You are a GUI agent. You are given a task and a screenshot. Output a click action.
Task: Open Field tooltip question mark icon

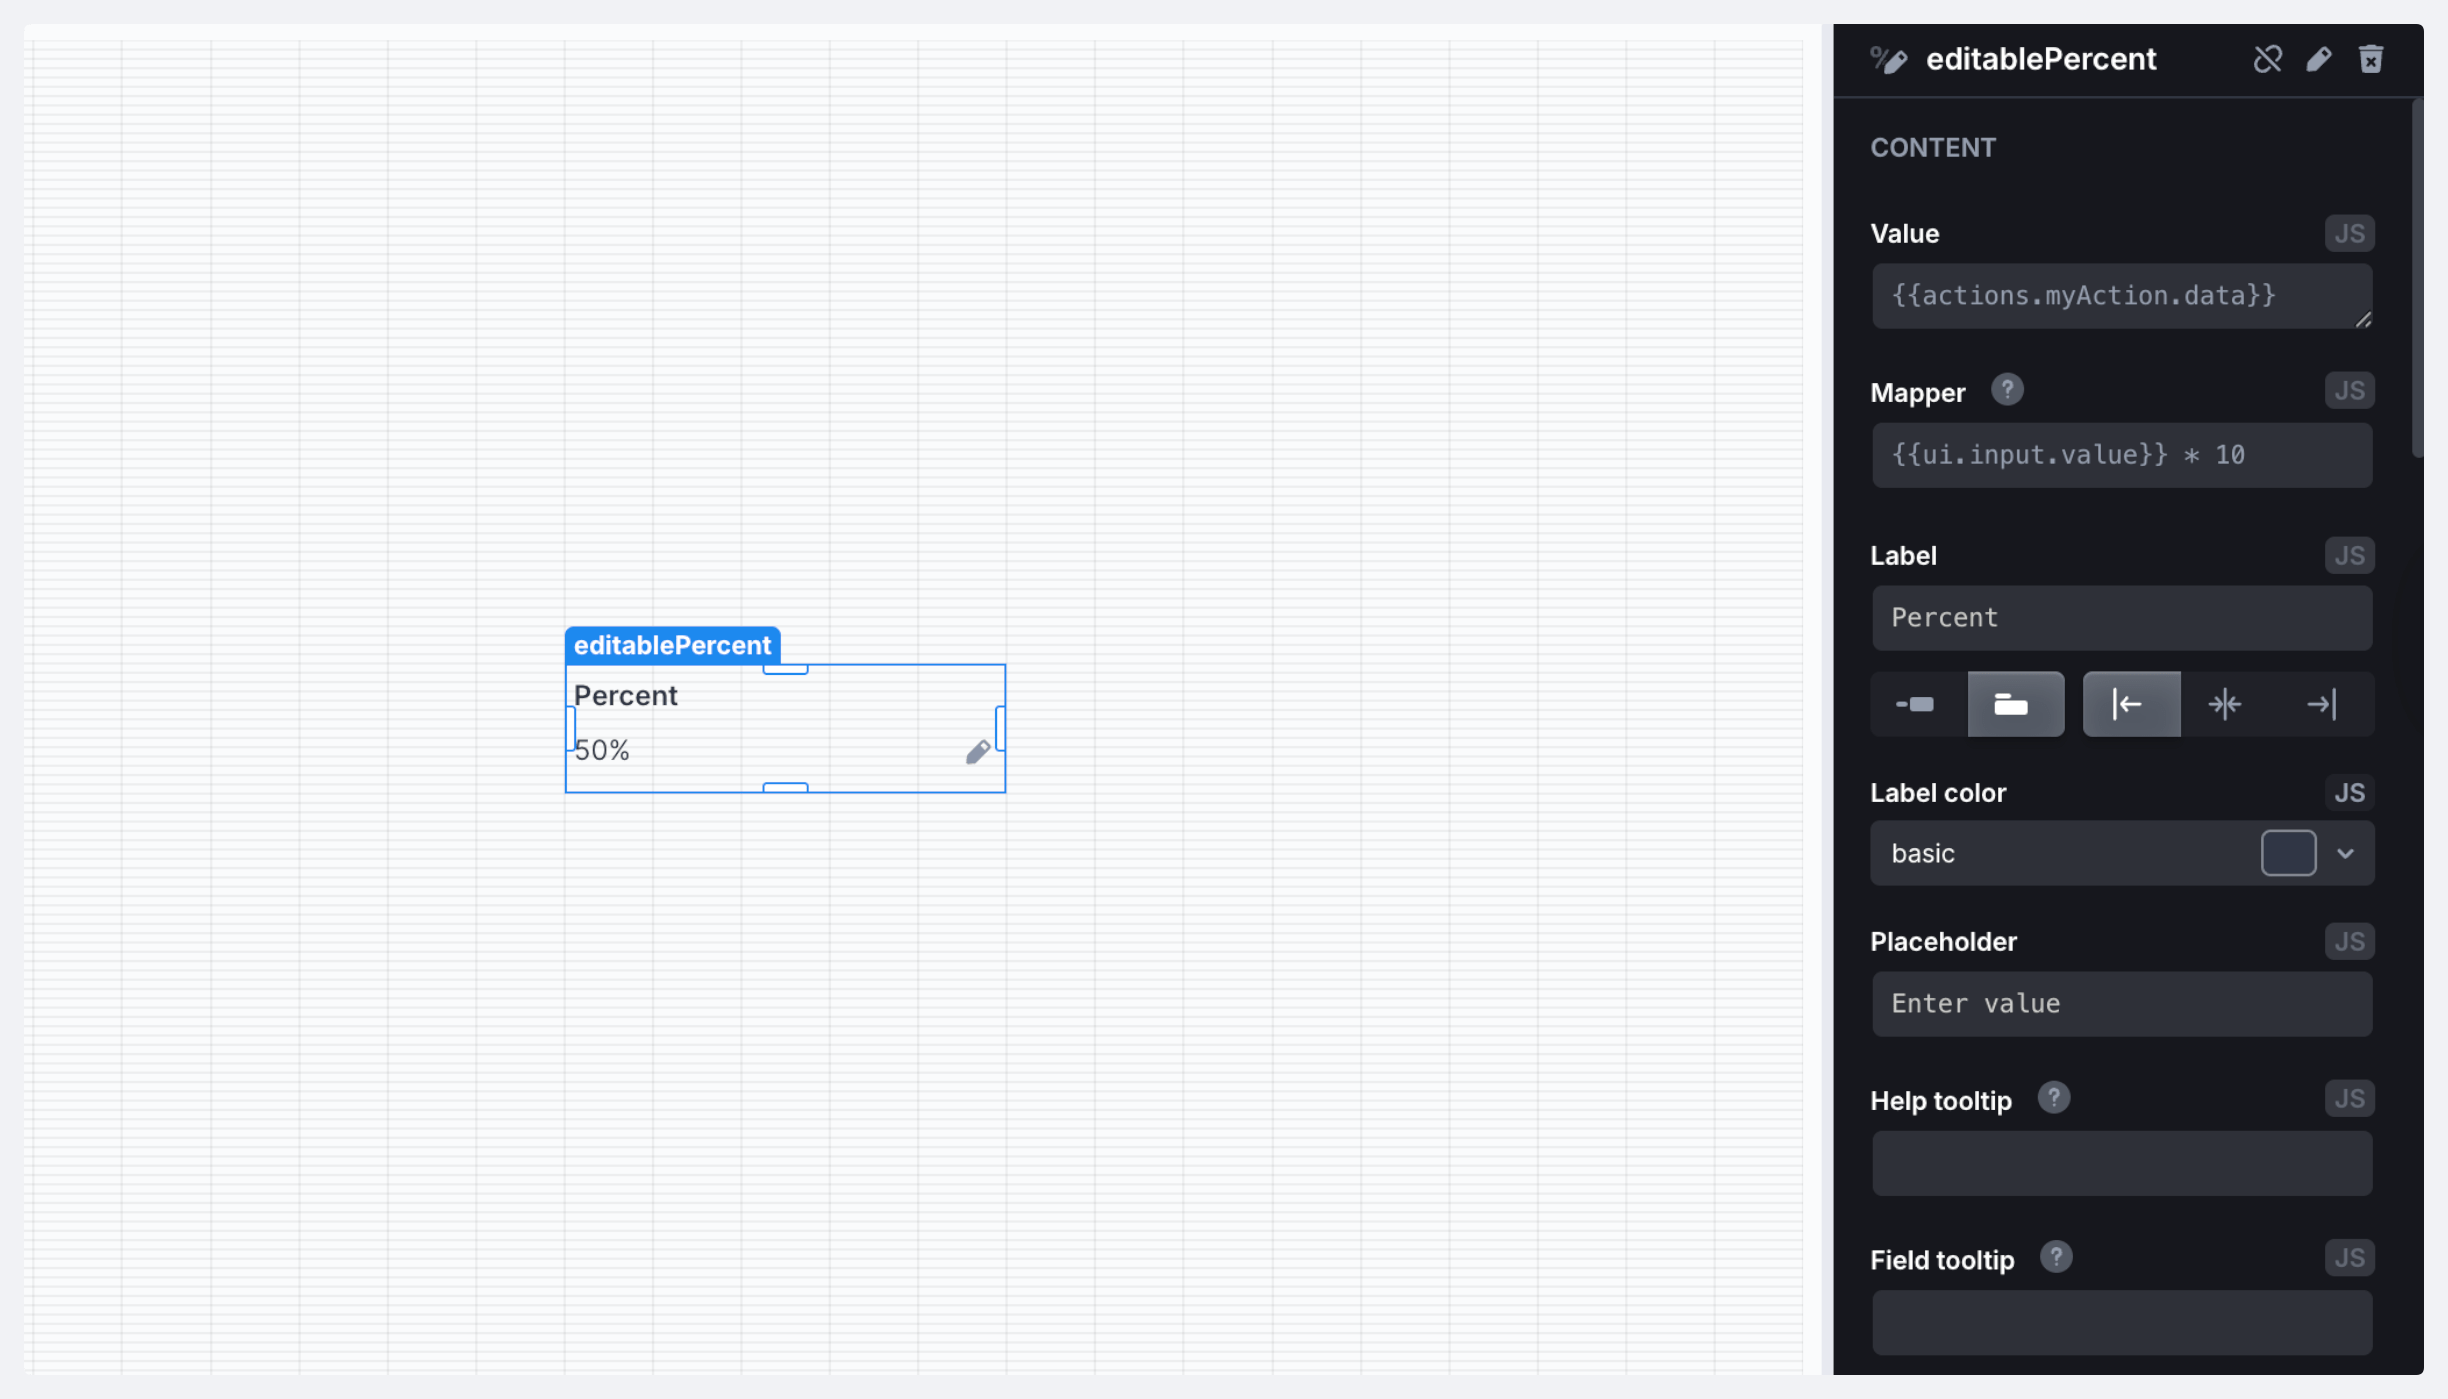[x=2055, y=1257]
